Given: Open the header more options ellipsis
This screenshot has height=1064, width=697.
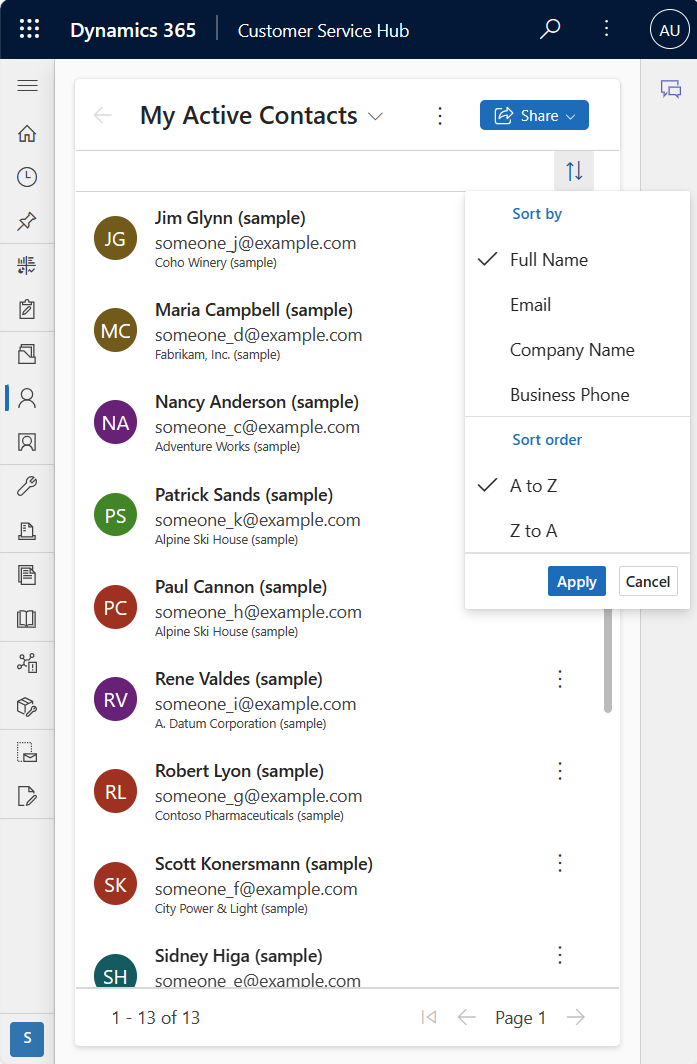Looking at the screenshot, I should tap(606, 29).
